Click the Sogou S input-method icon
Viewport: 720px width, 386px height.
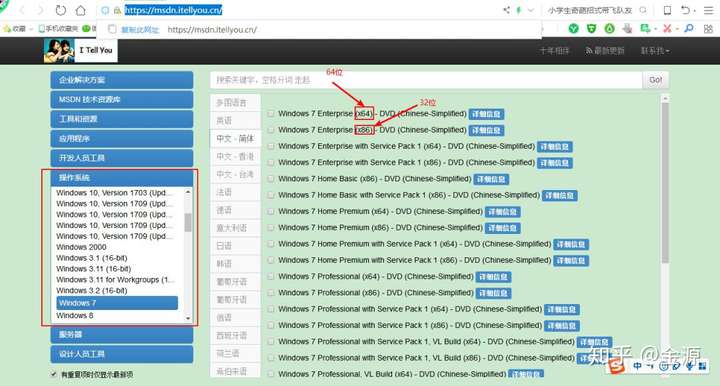point(616,366)
